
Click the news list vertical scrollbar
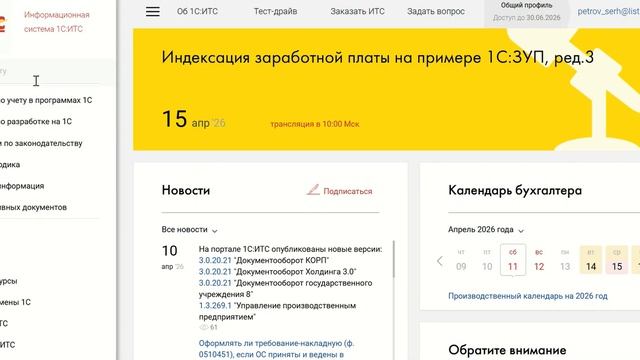point(393,259)
